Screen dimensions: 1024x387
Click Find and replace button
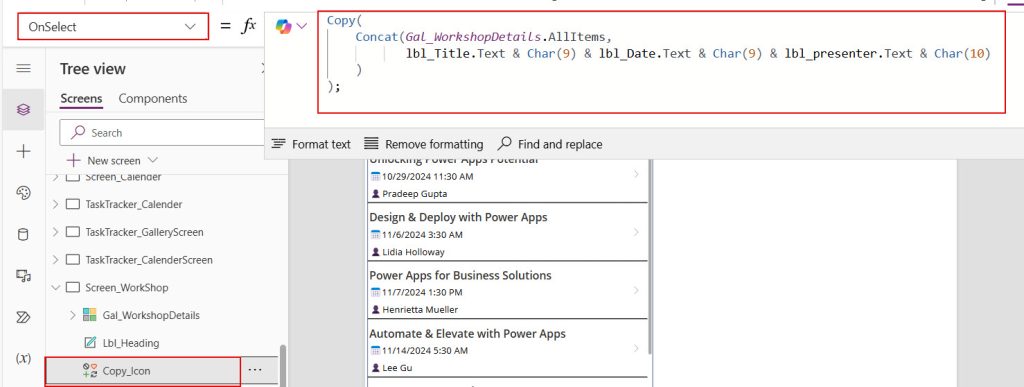[x=550, y=144]
